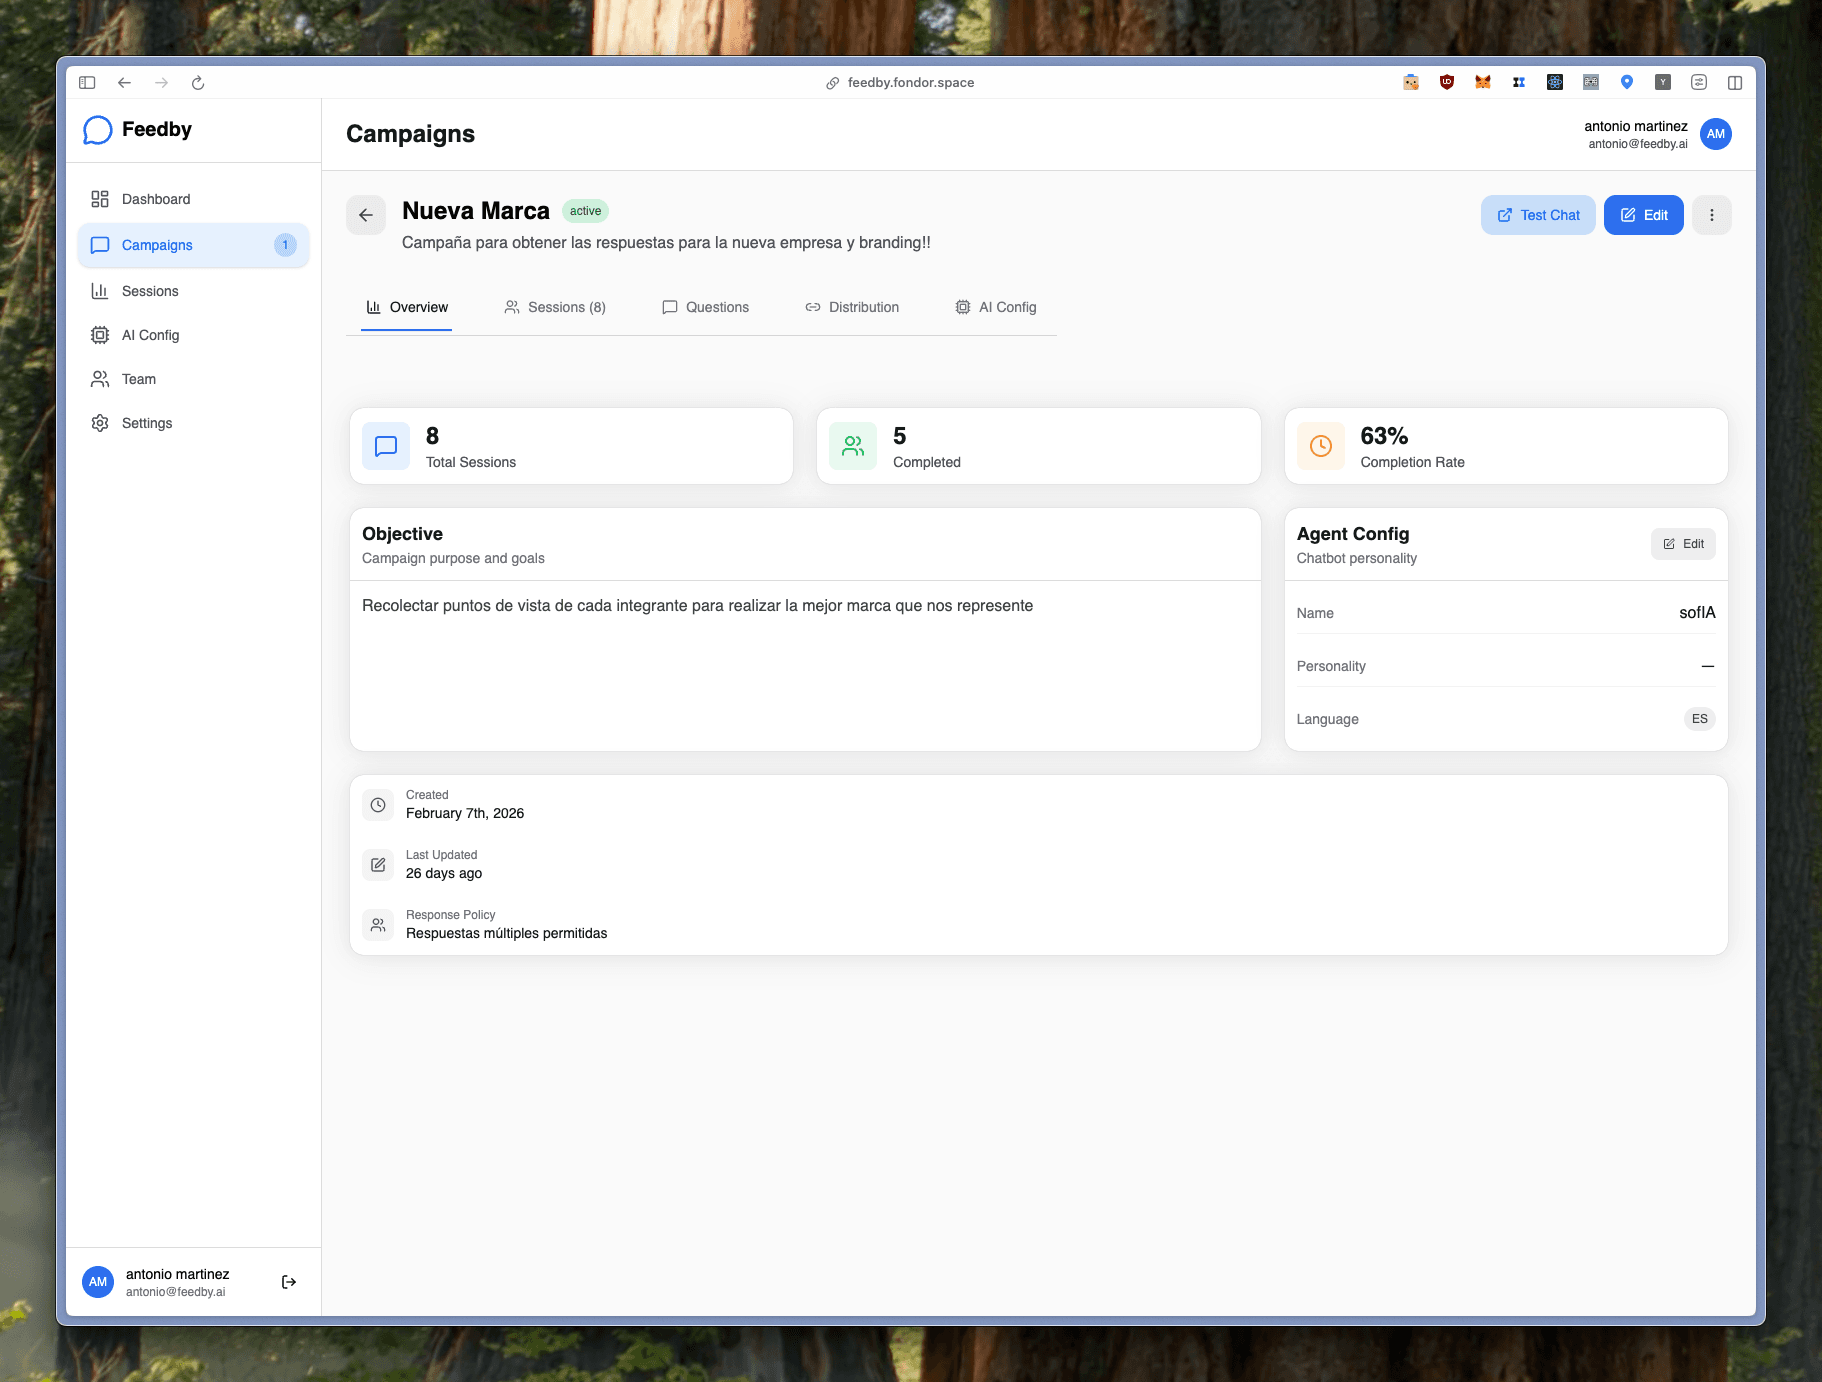Click Edit in the Agent Config card
The width and height of the screenshot is (1822, 1382).
pyautogui.click(x=1683, y=543)
